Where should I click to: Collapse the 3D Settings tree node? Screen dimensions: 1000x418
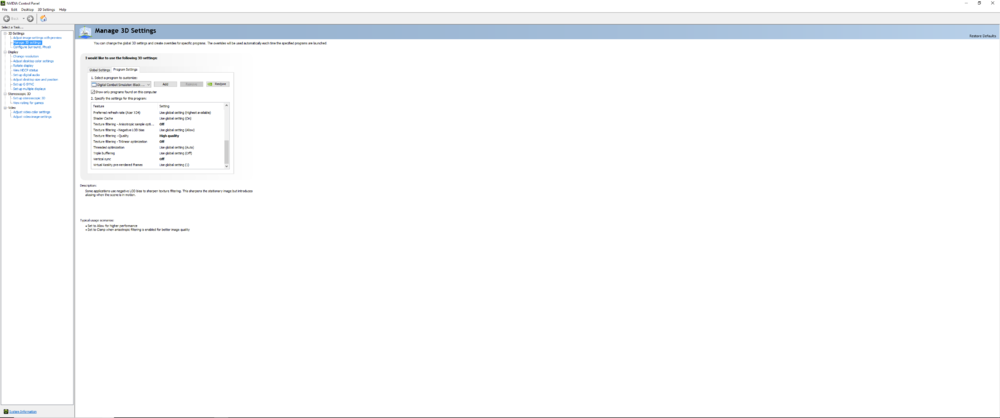tap(4, 33)
